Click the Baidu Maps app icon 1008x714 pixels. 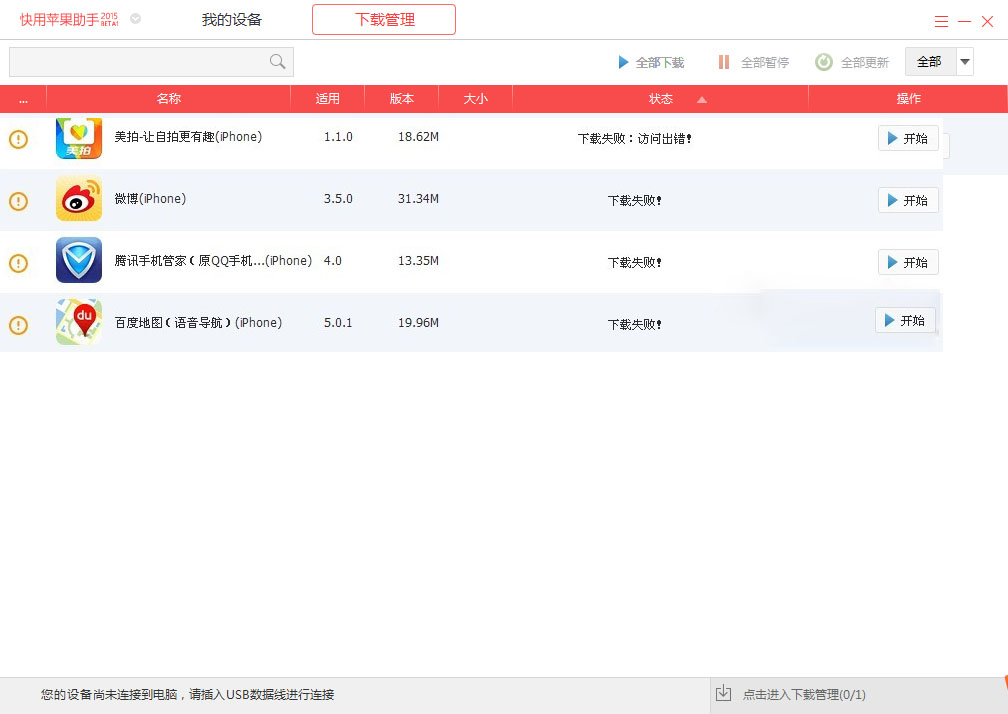point(79,322)
